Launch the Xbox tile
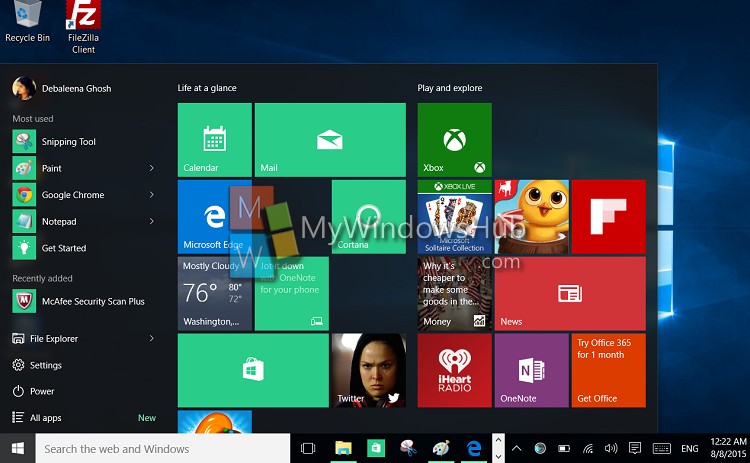This screenshot has height=463, width=750. [x=454, y=140]
